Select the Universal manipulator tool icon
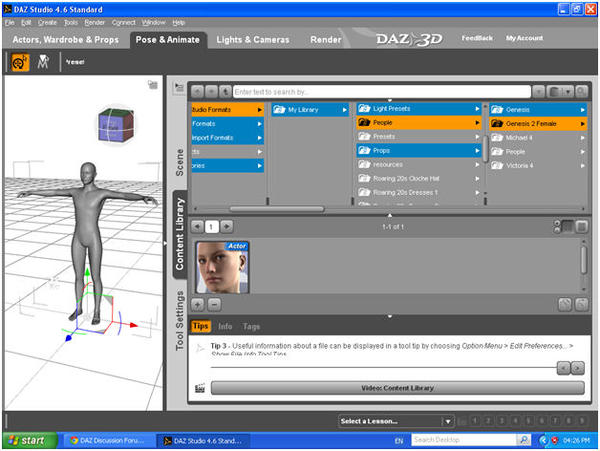 click(x=20, y=62)
